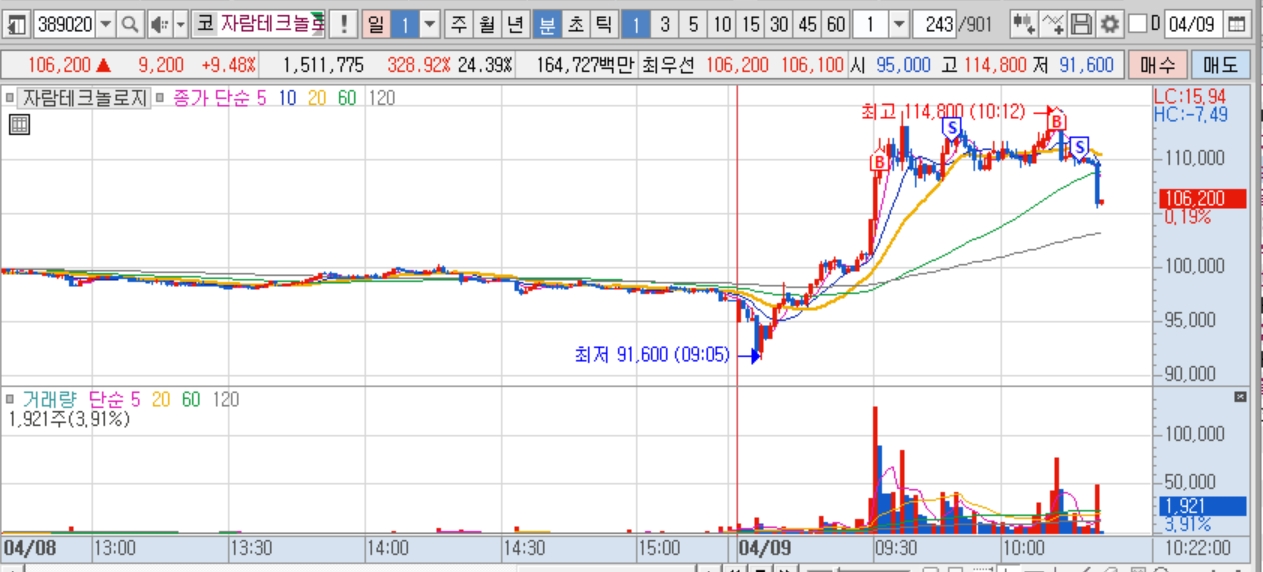Expand the dropdown arrow beside the speaker icon

pyautogui.click(x=180, y=23)
